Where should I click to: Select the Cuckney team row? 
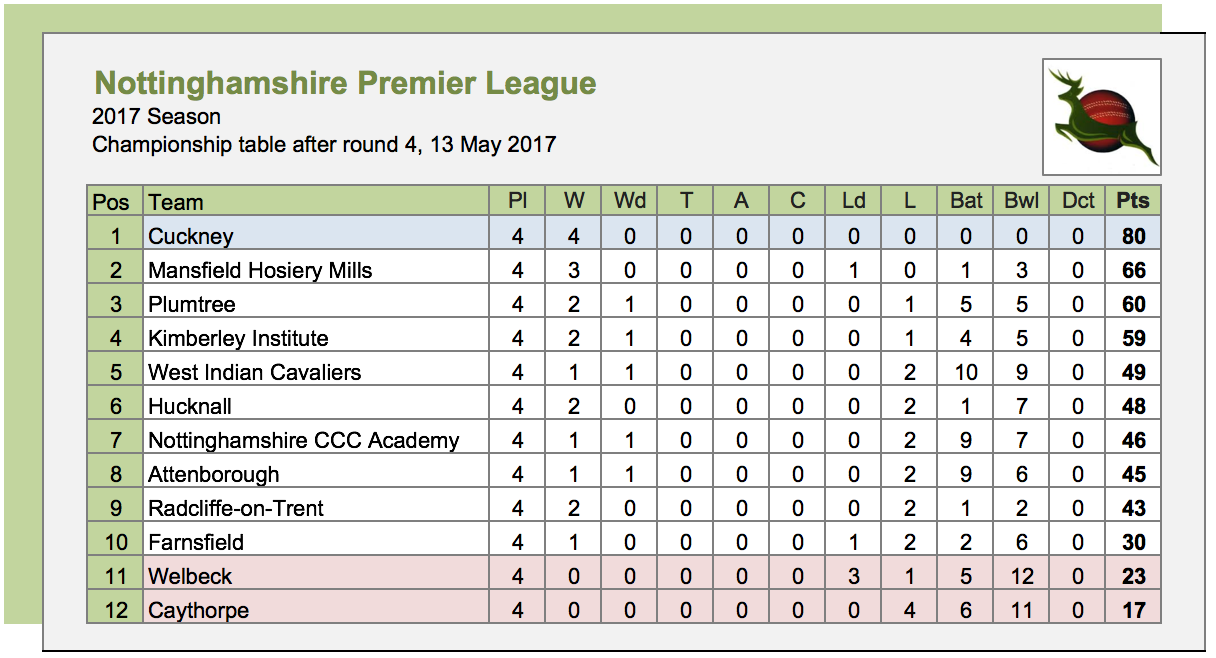(x=624, y=236)
